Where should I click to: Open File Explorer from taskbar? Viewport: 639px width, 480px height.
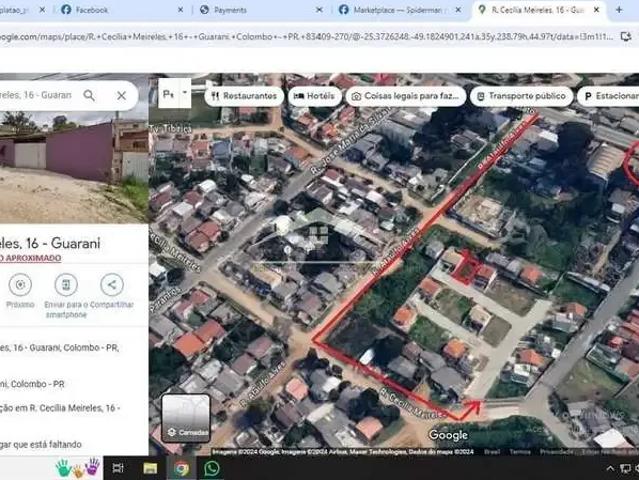tap(150, 468)
